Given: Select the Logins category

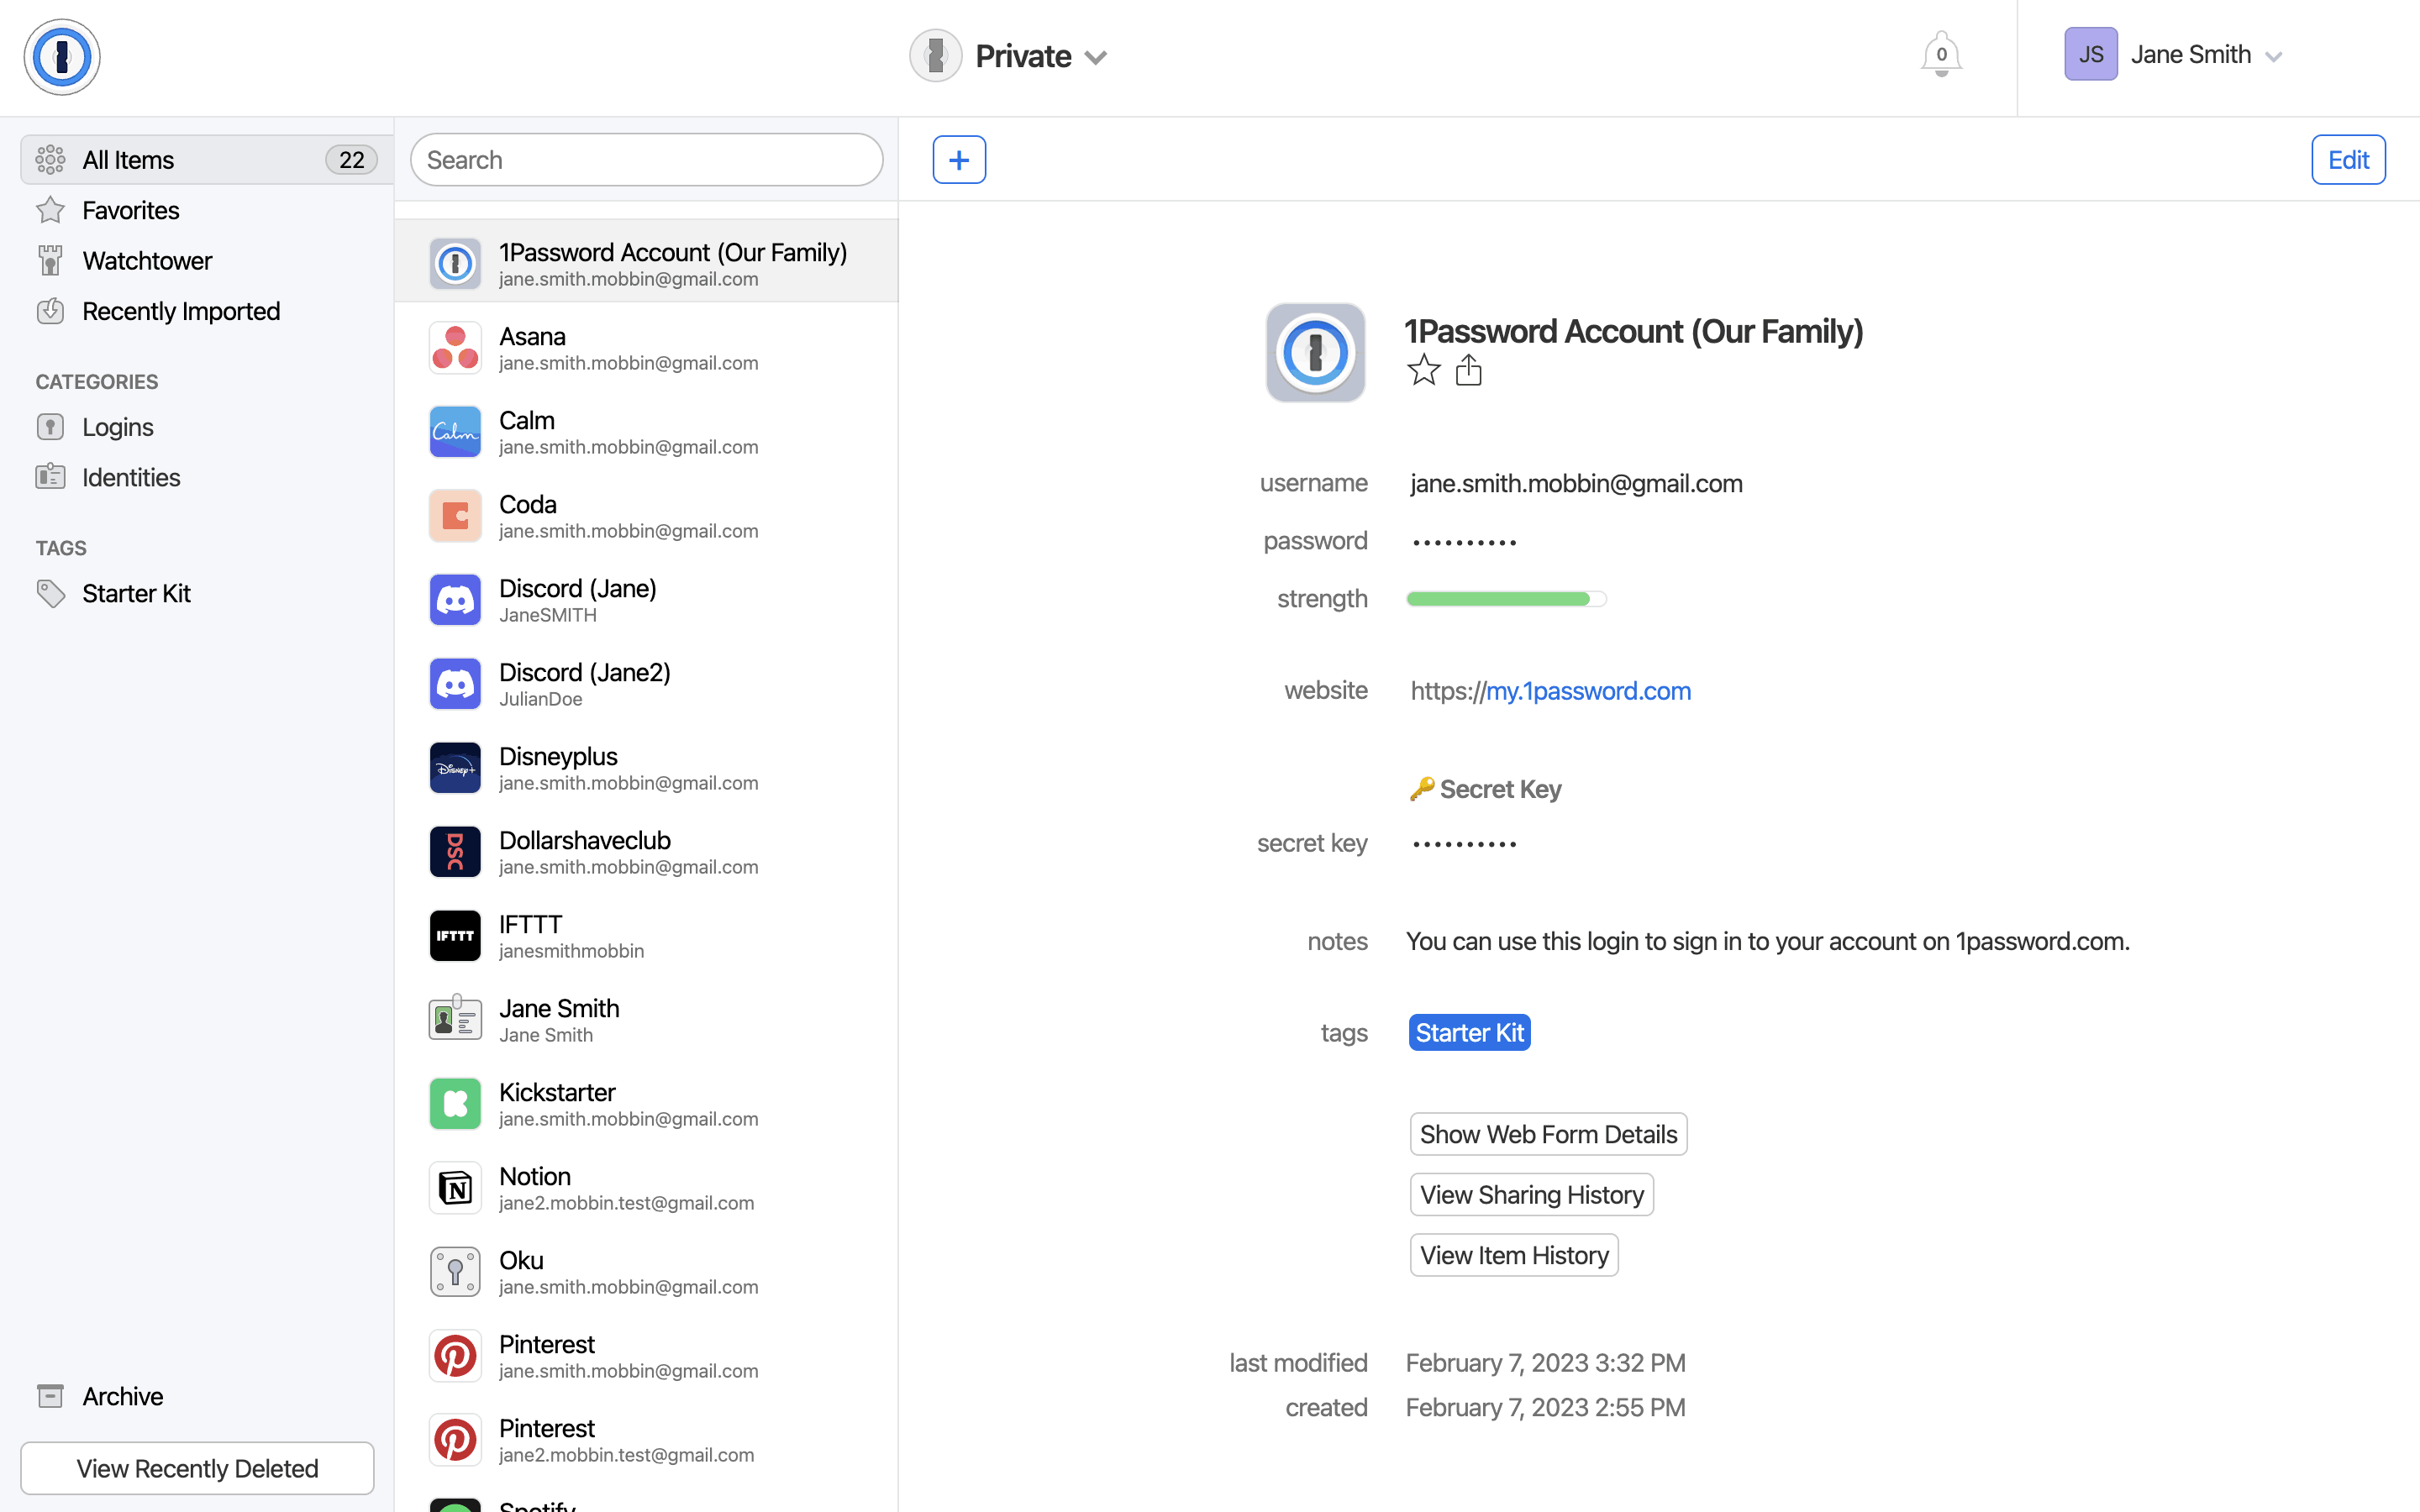Looking at the screenshot, I should tap(117, 427).
